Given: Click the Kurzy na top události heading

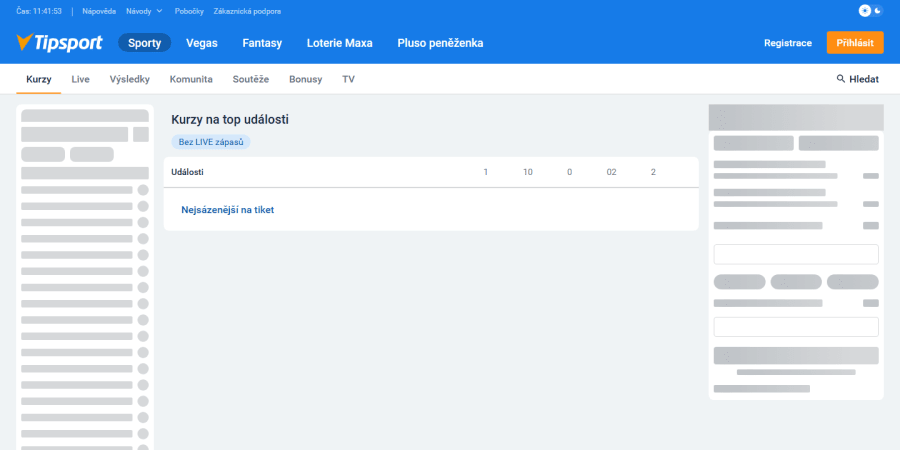Looking at the screenshot, I should tap(230, 120).
